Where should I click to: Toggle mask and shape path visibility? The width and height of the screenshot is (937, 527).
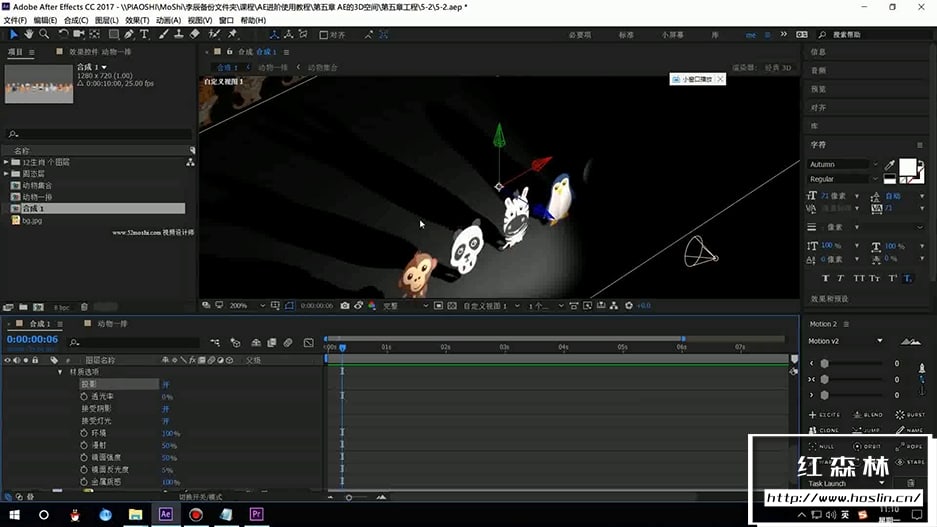click(x=289, y=305)
